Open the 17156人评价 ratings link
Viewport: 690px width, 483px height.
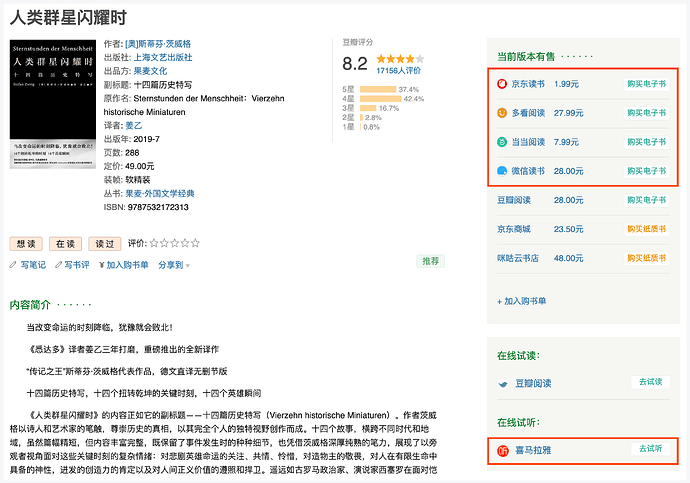(398, 70)
